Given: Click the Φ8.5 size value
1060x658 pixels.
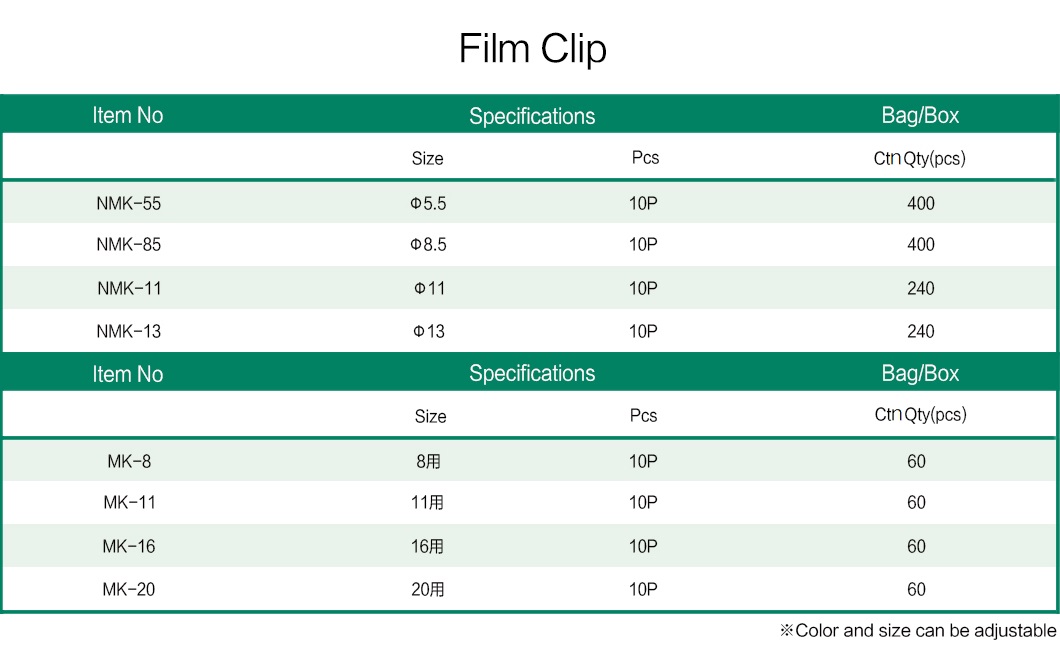Looking at the screenshot, I should click(x=428, y=245).
